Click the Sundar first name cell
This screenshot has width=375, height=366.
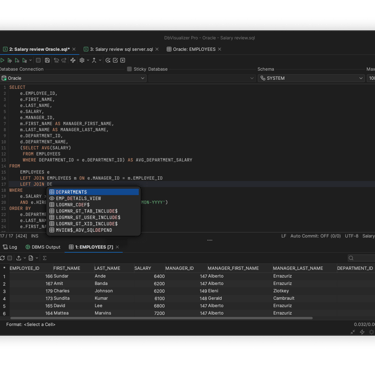(x=61, y=276)
